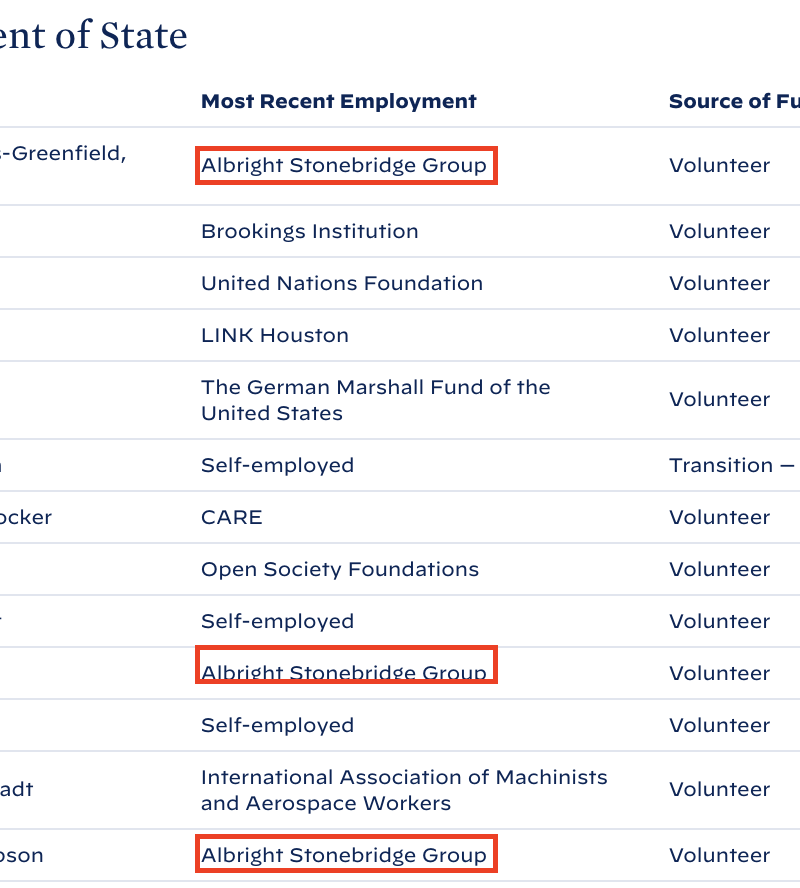This screenshot has height=888, width=800.
Task: Click Albright Stonebridge Group in the Greenfield row
Action: 344,165
